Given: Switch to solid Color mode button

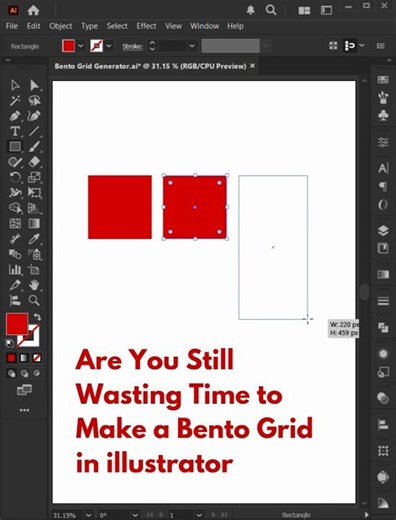Looking at the screenshot, I should [11, 358].
